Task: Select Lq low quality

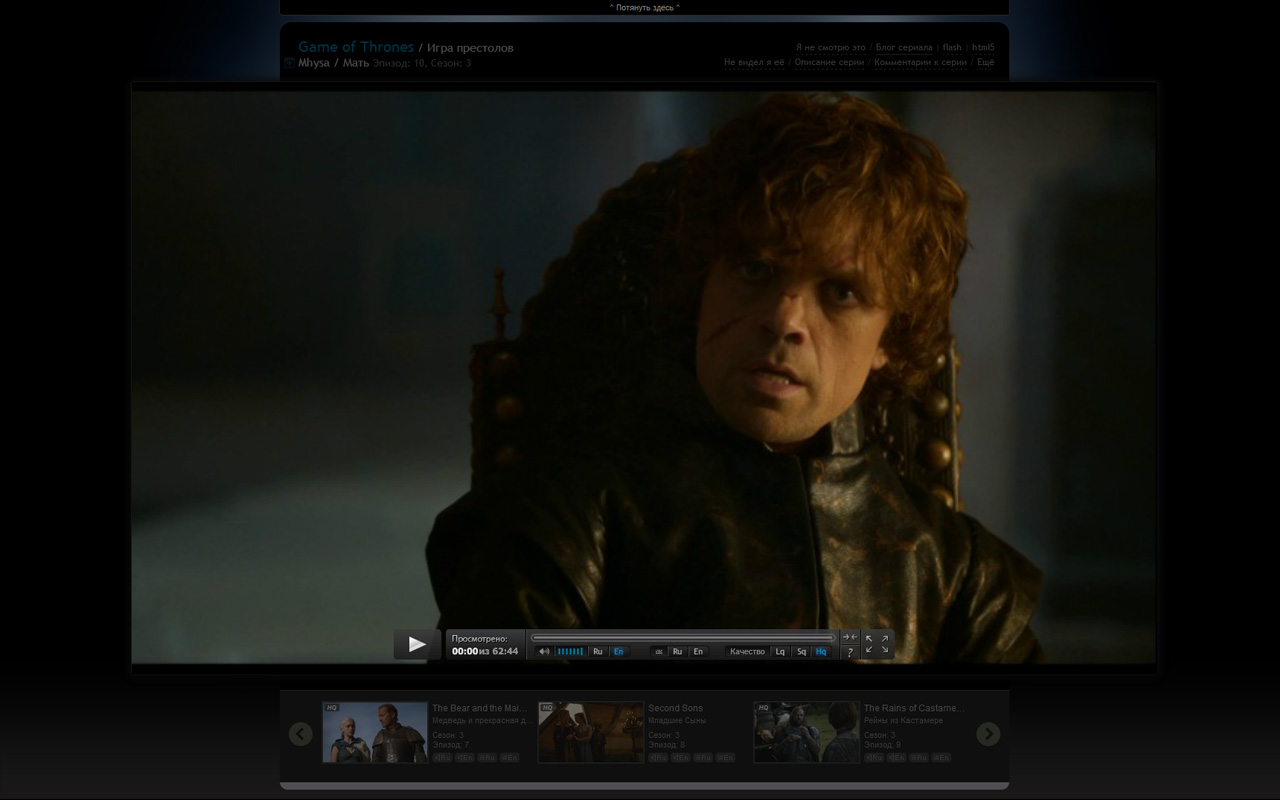Action: (780, 652)
